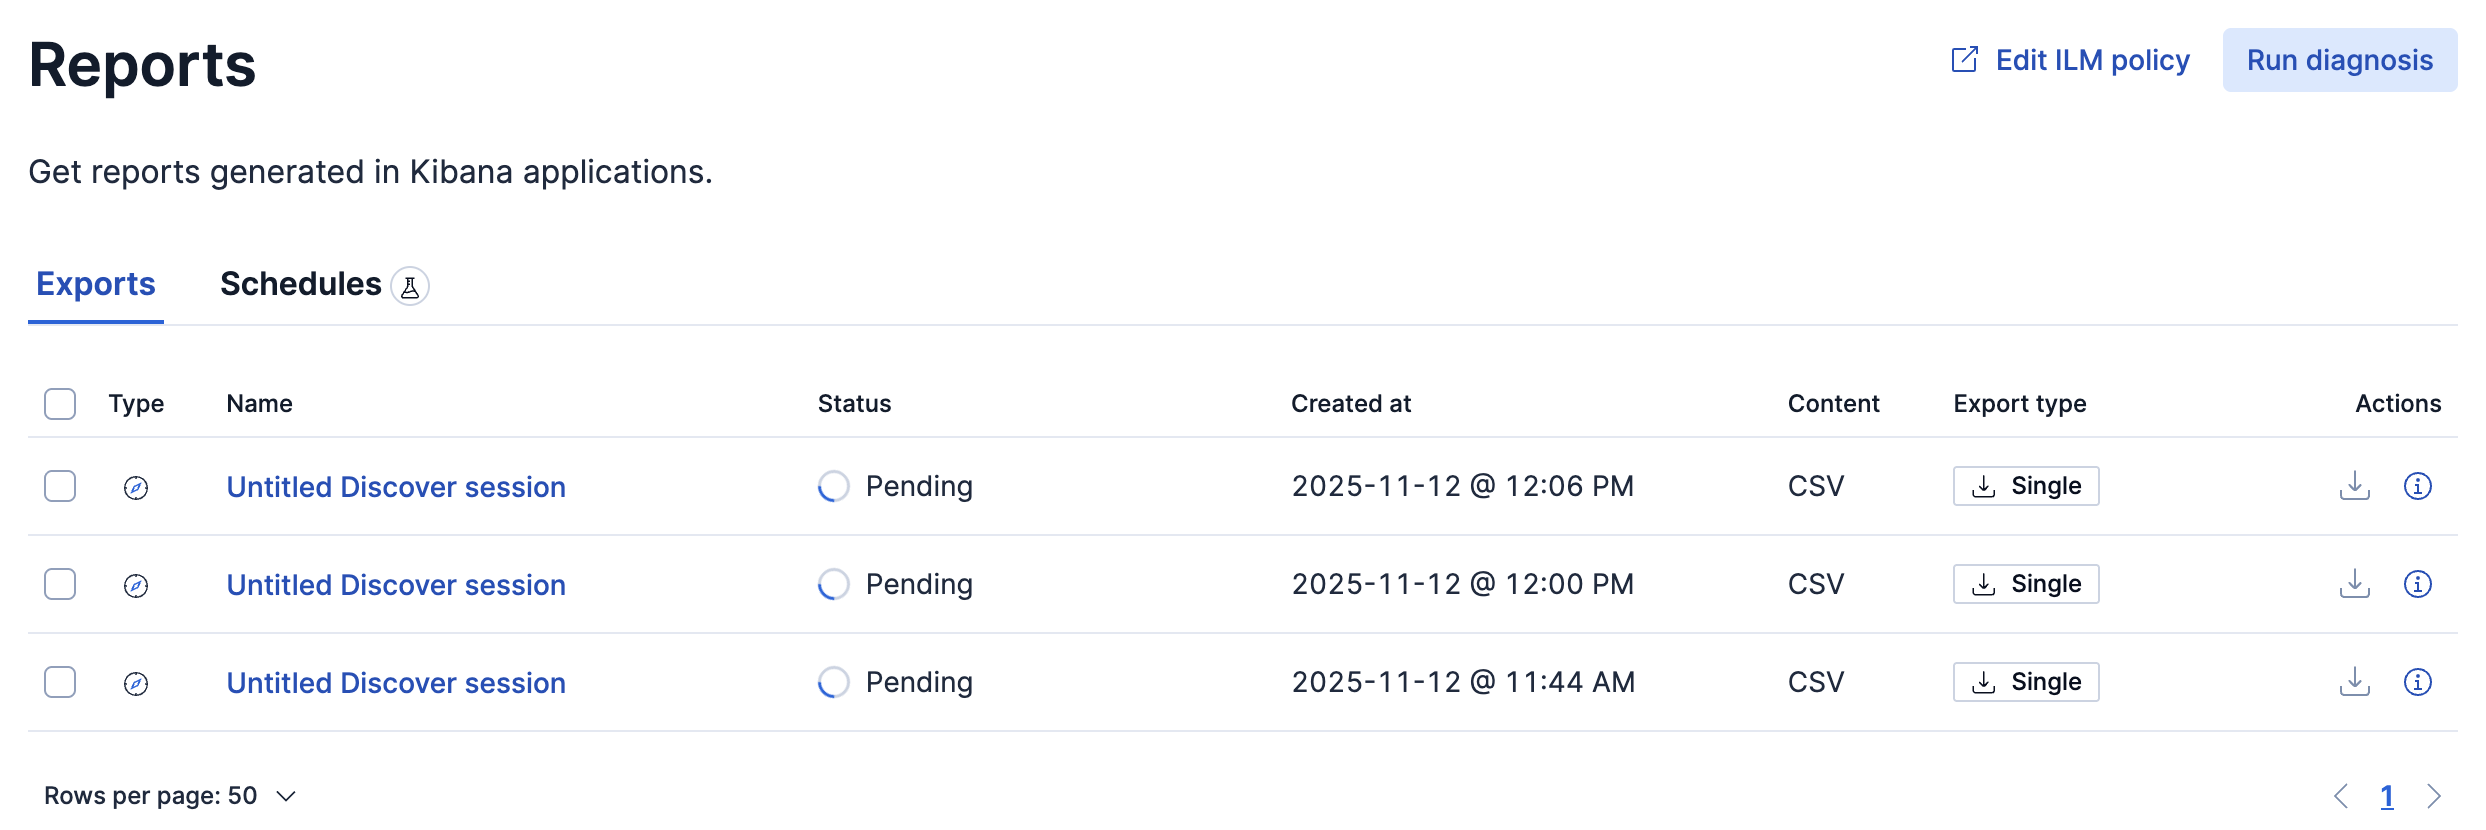Open the 12:00 PM Untitled Discover session
2486x830 pixels.
click(x=396, y=585)
